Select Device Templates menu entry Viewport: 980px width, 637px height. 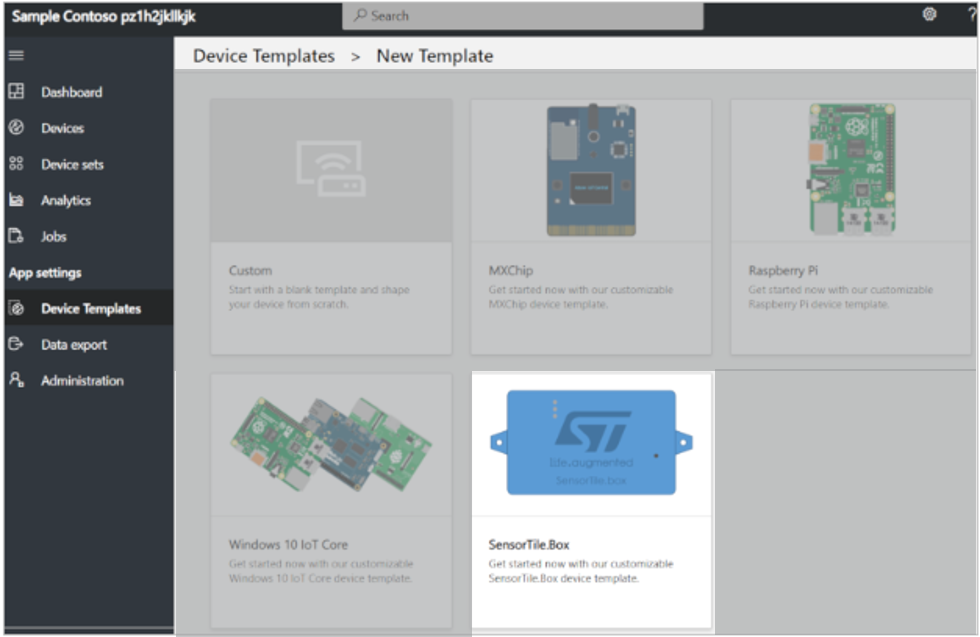89,308
